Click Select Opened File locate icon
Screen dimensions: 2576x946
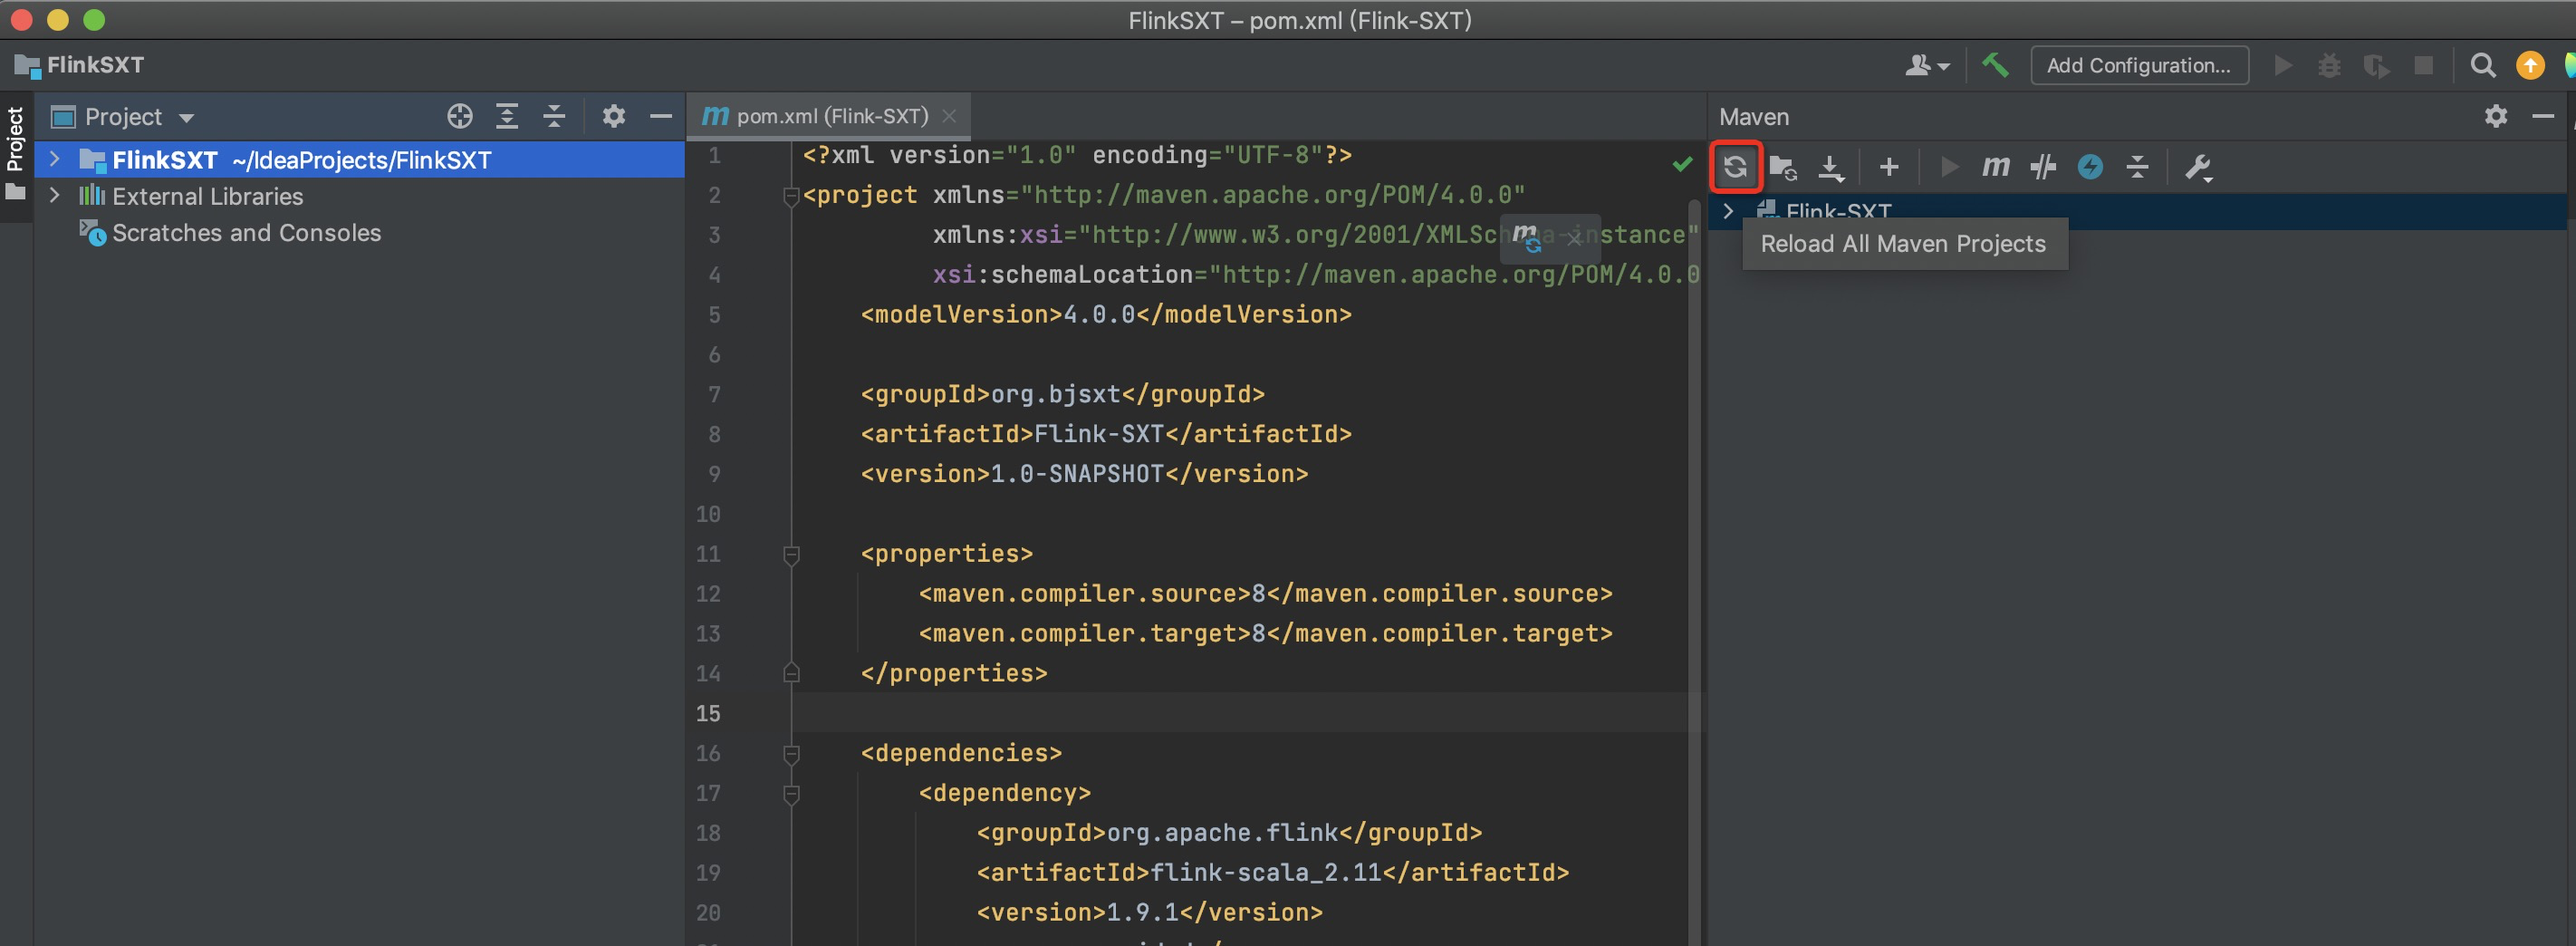coord(459,116)
